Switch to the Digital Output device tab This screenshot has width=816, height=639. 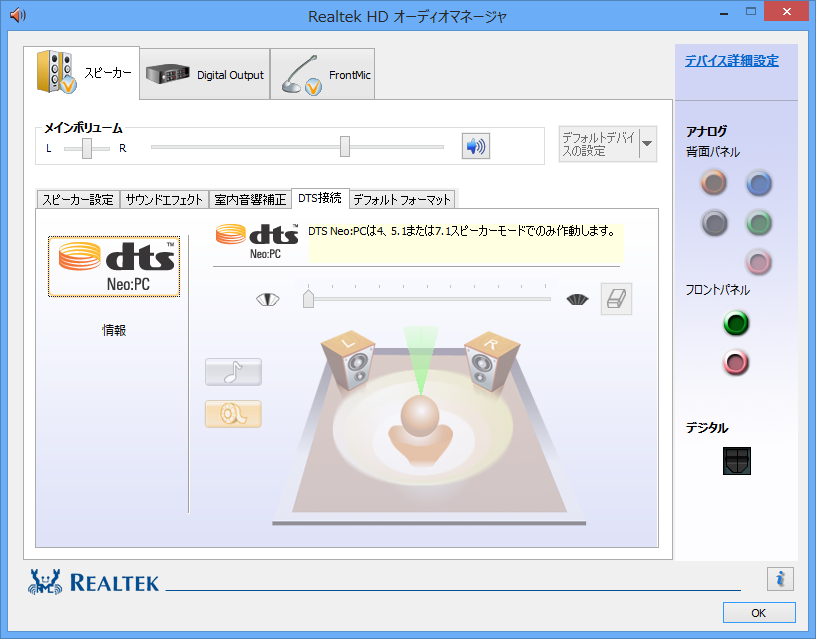(205, 74)
